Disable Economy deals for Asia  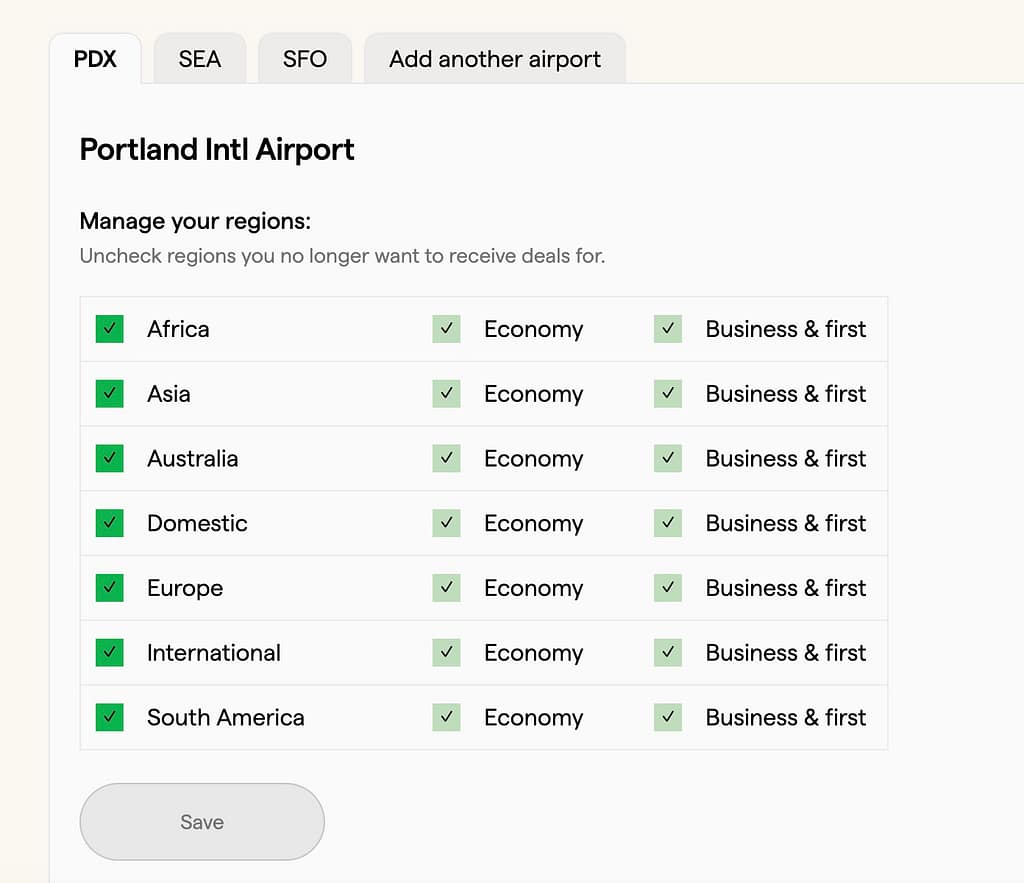pyautogui.click(x=446, y=393)
